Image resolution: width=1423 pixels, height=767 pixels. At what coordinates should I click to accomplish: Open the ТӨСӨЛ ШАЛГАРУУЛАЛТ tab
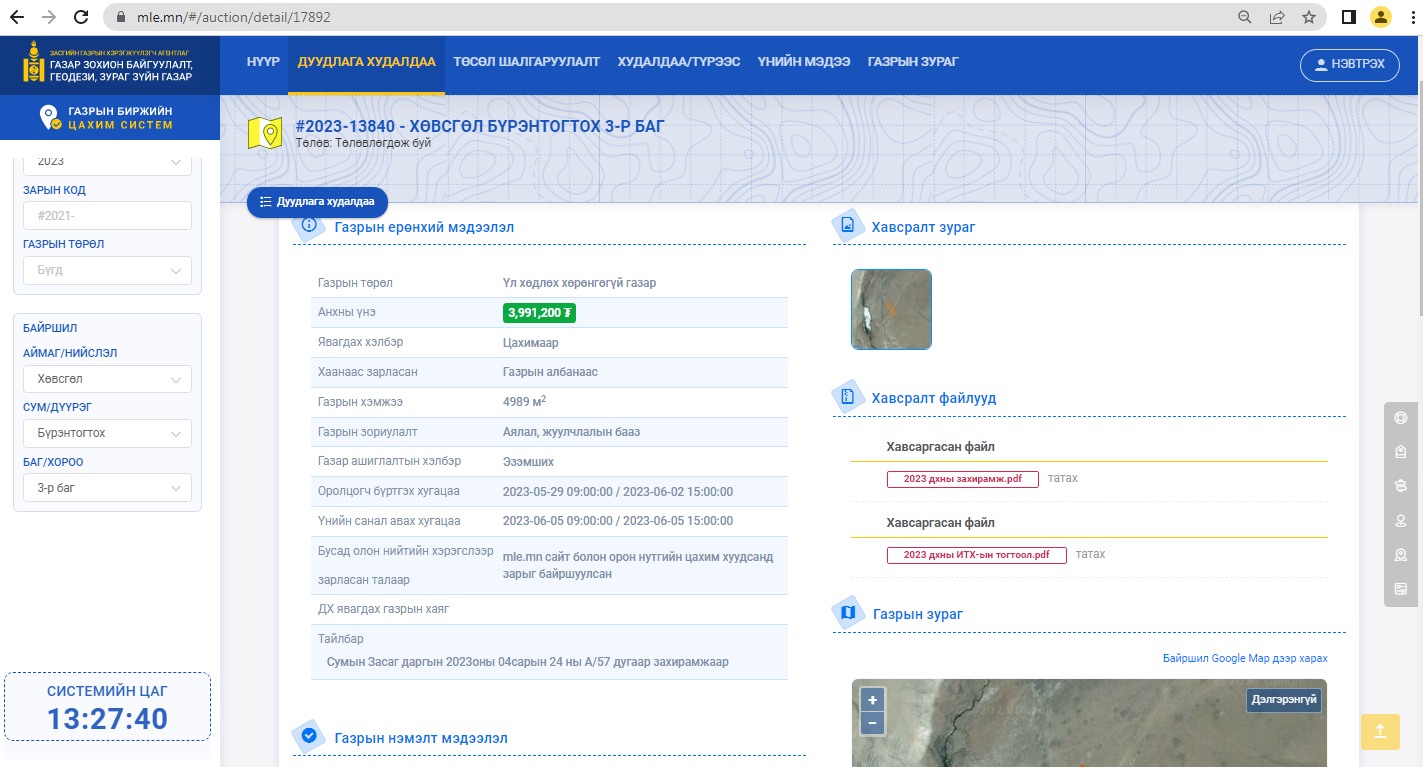(526, 62)
